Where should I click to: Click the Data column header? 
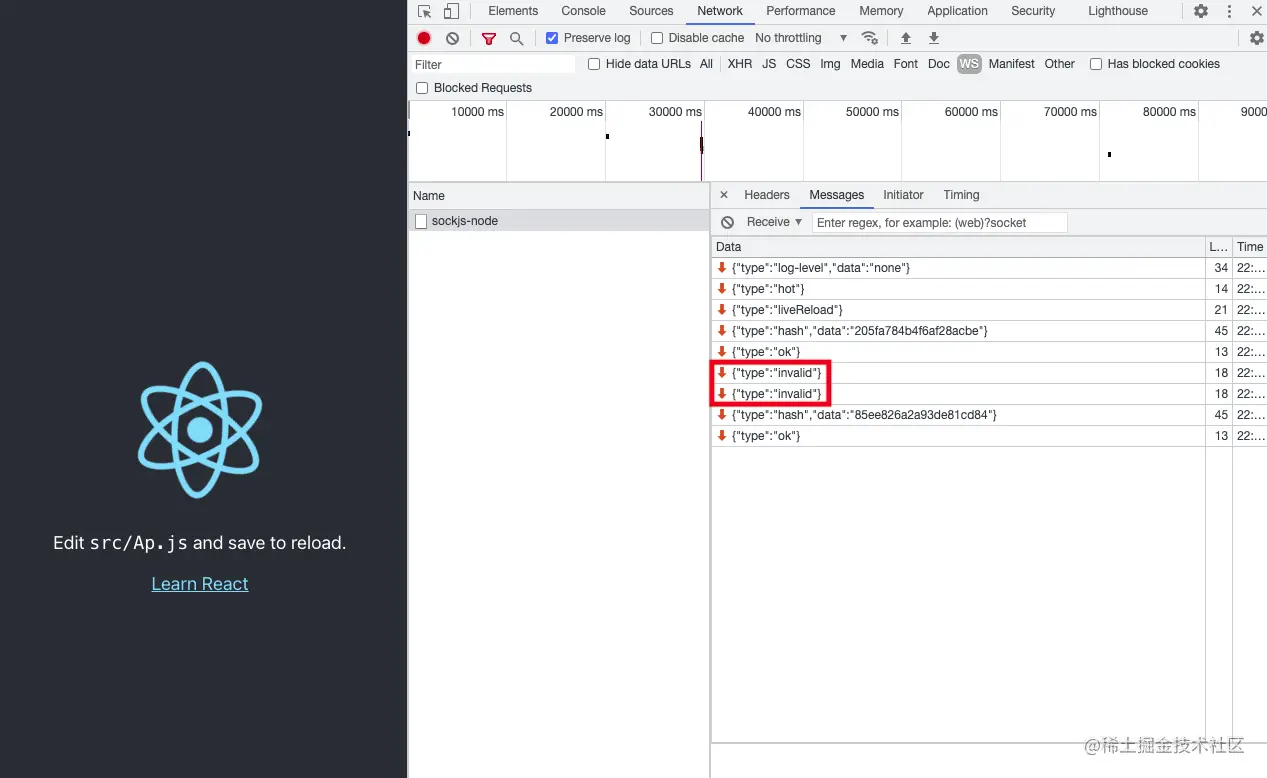pyautogui.click(x=958, y=247)
